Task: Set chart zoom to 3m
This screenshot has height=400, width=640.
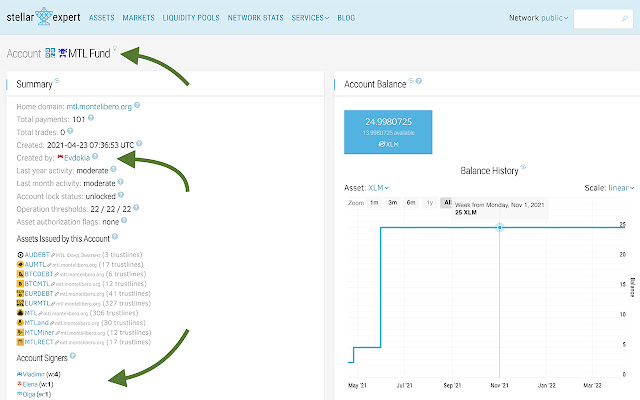Action: tap(393, 202)
